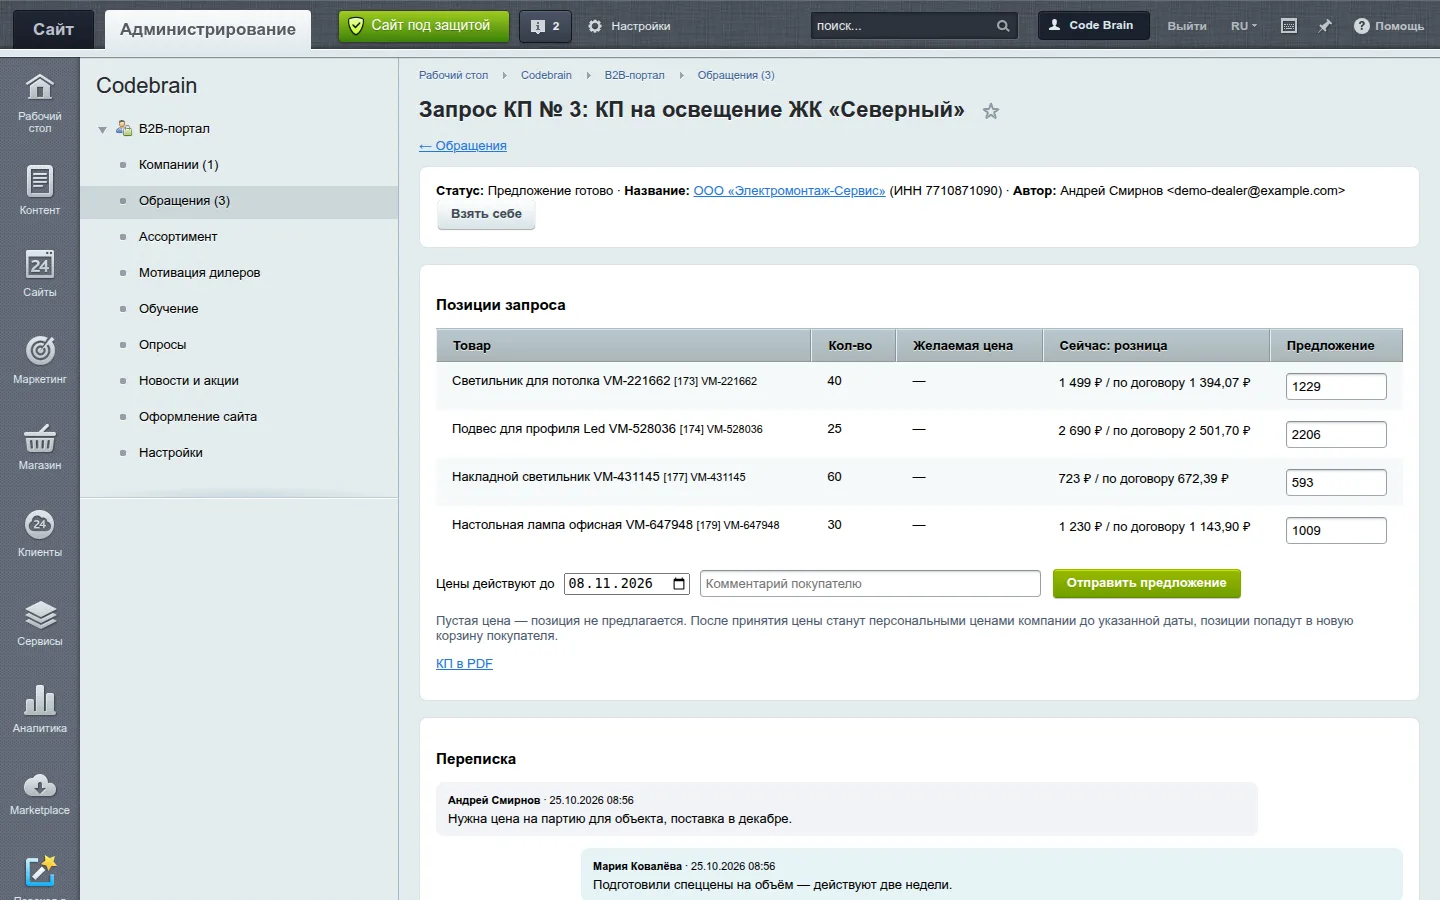
Task: Click the pin panel icon
Action: pos(1325,26)
